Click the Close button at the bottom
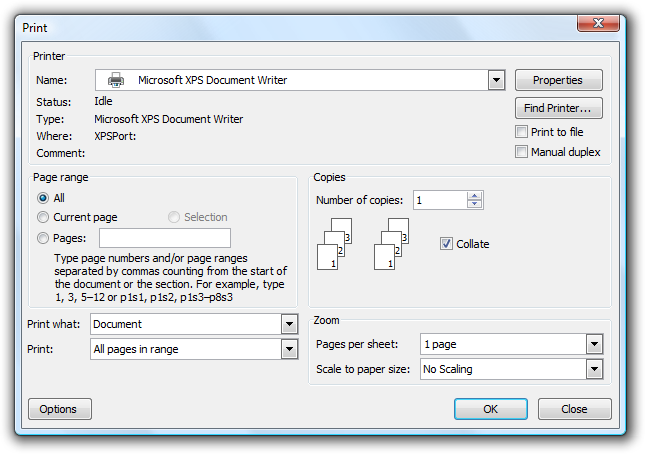The height and width of the screenshot is (454, 645). (575, 409)
